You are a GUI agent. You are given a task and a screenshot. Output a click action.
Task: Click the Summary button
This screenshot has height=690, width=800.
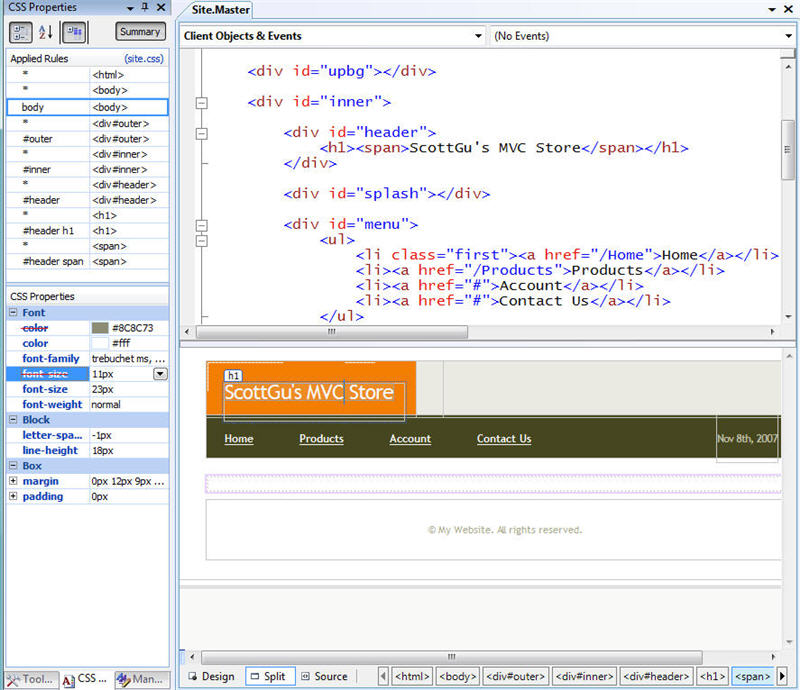click(x=140, y=32)
